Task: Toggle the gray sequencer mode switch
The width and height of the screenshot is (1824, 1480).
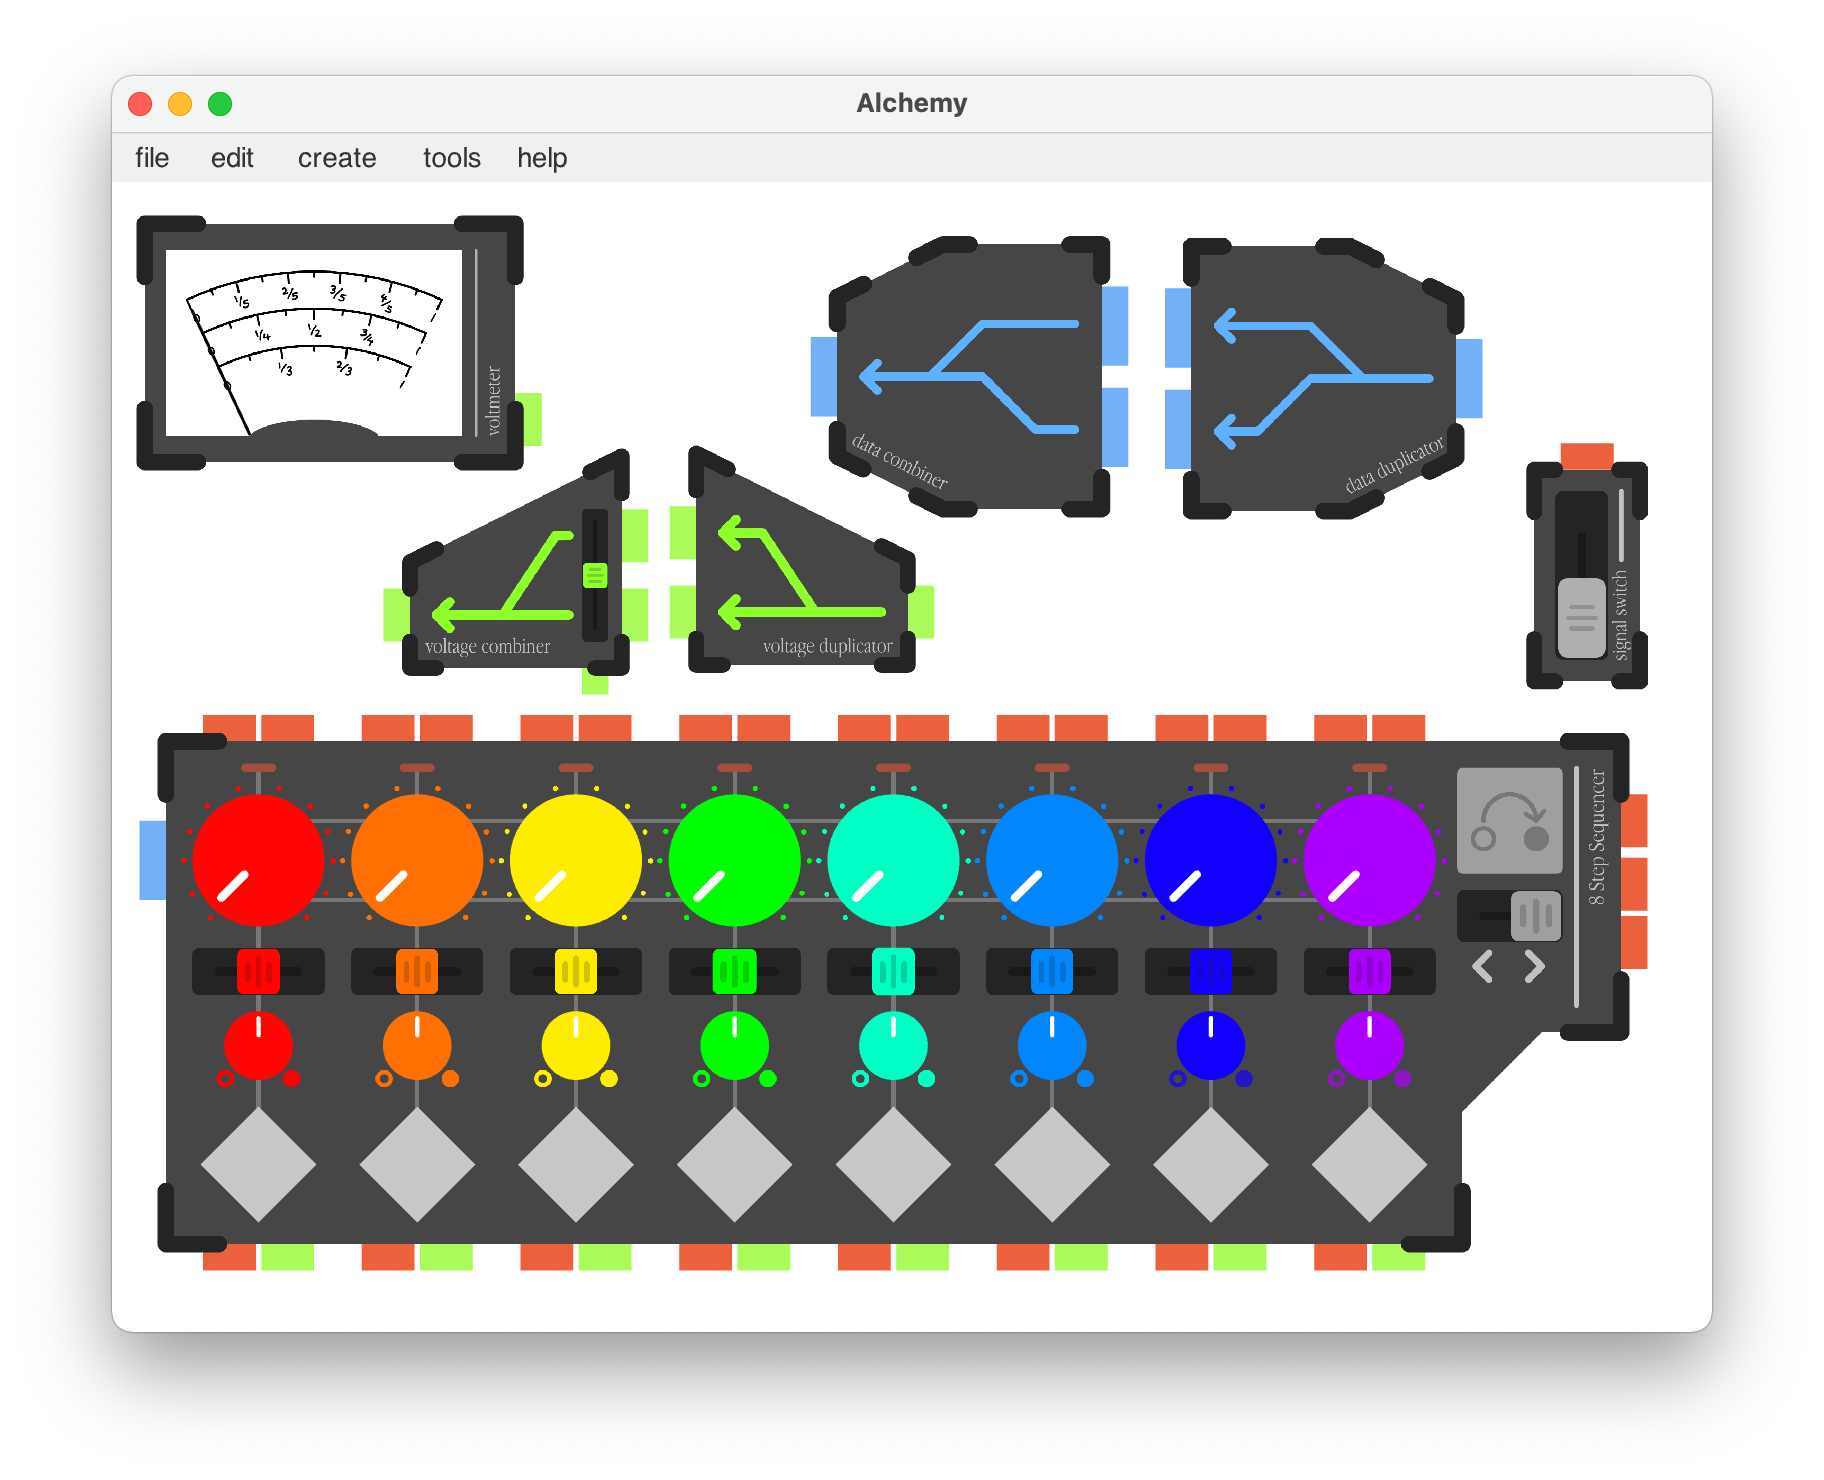Action: [1535, 915]
